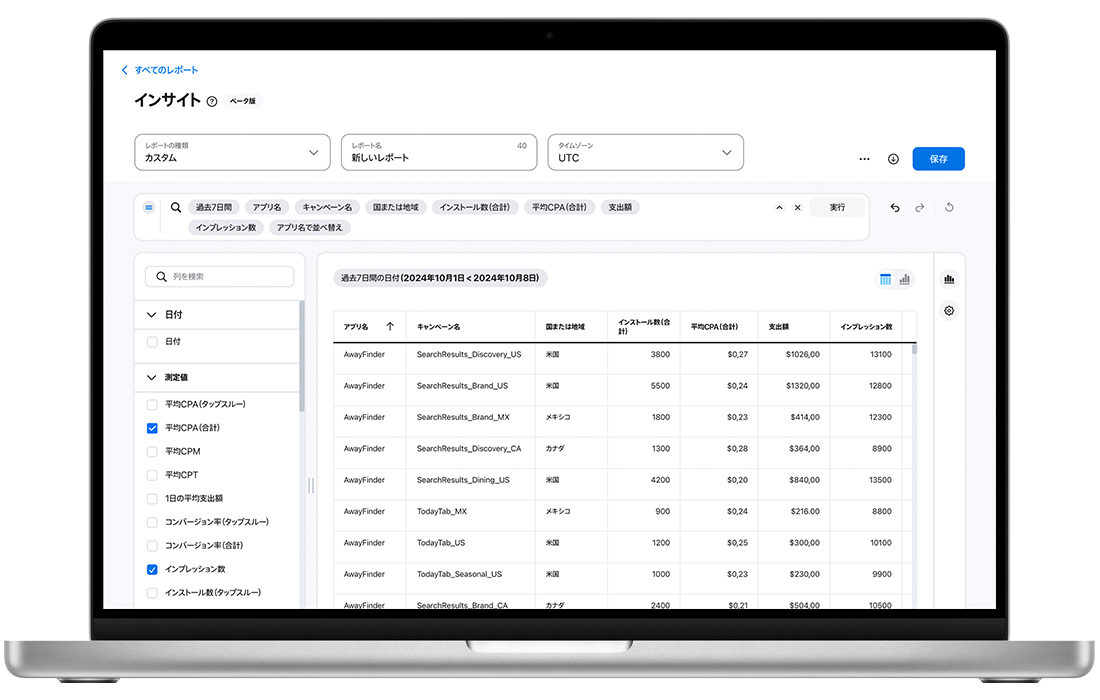1100x700 pixels.
Task: Uncheck the インプレッション数 checkbox
Action: point(152,569)
